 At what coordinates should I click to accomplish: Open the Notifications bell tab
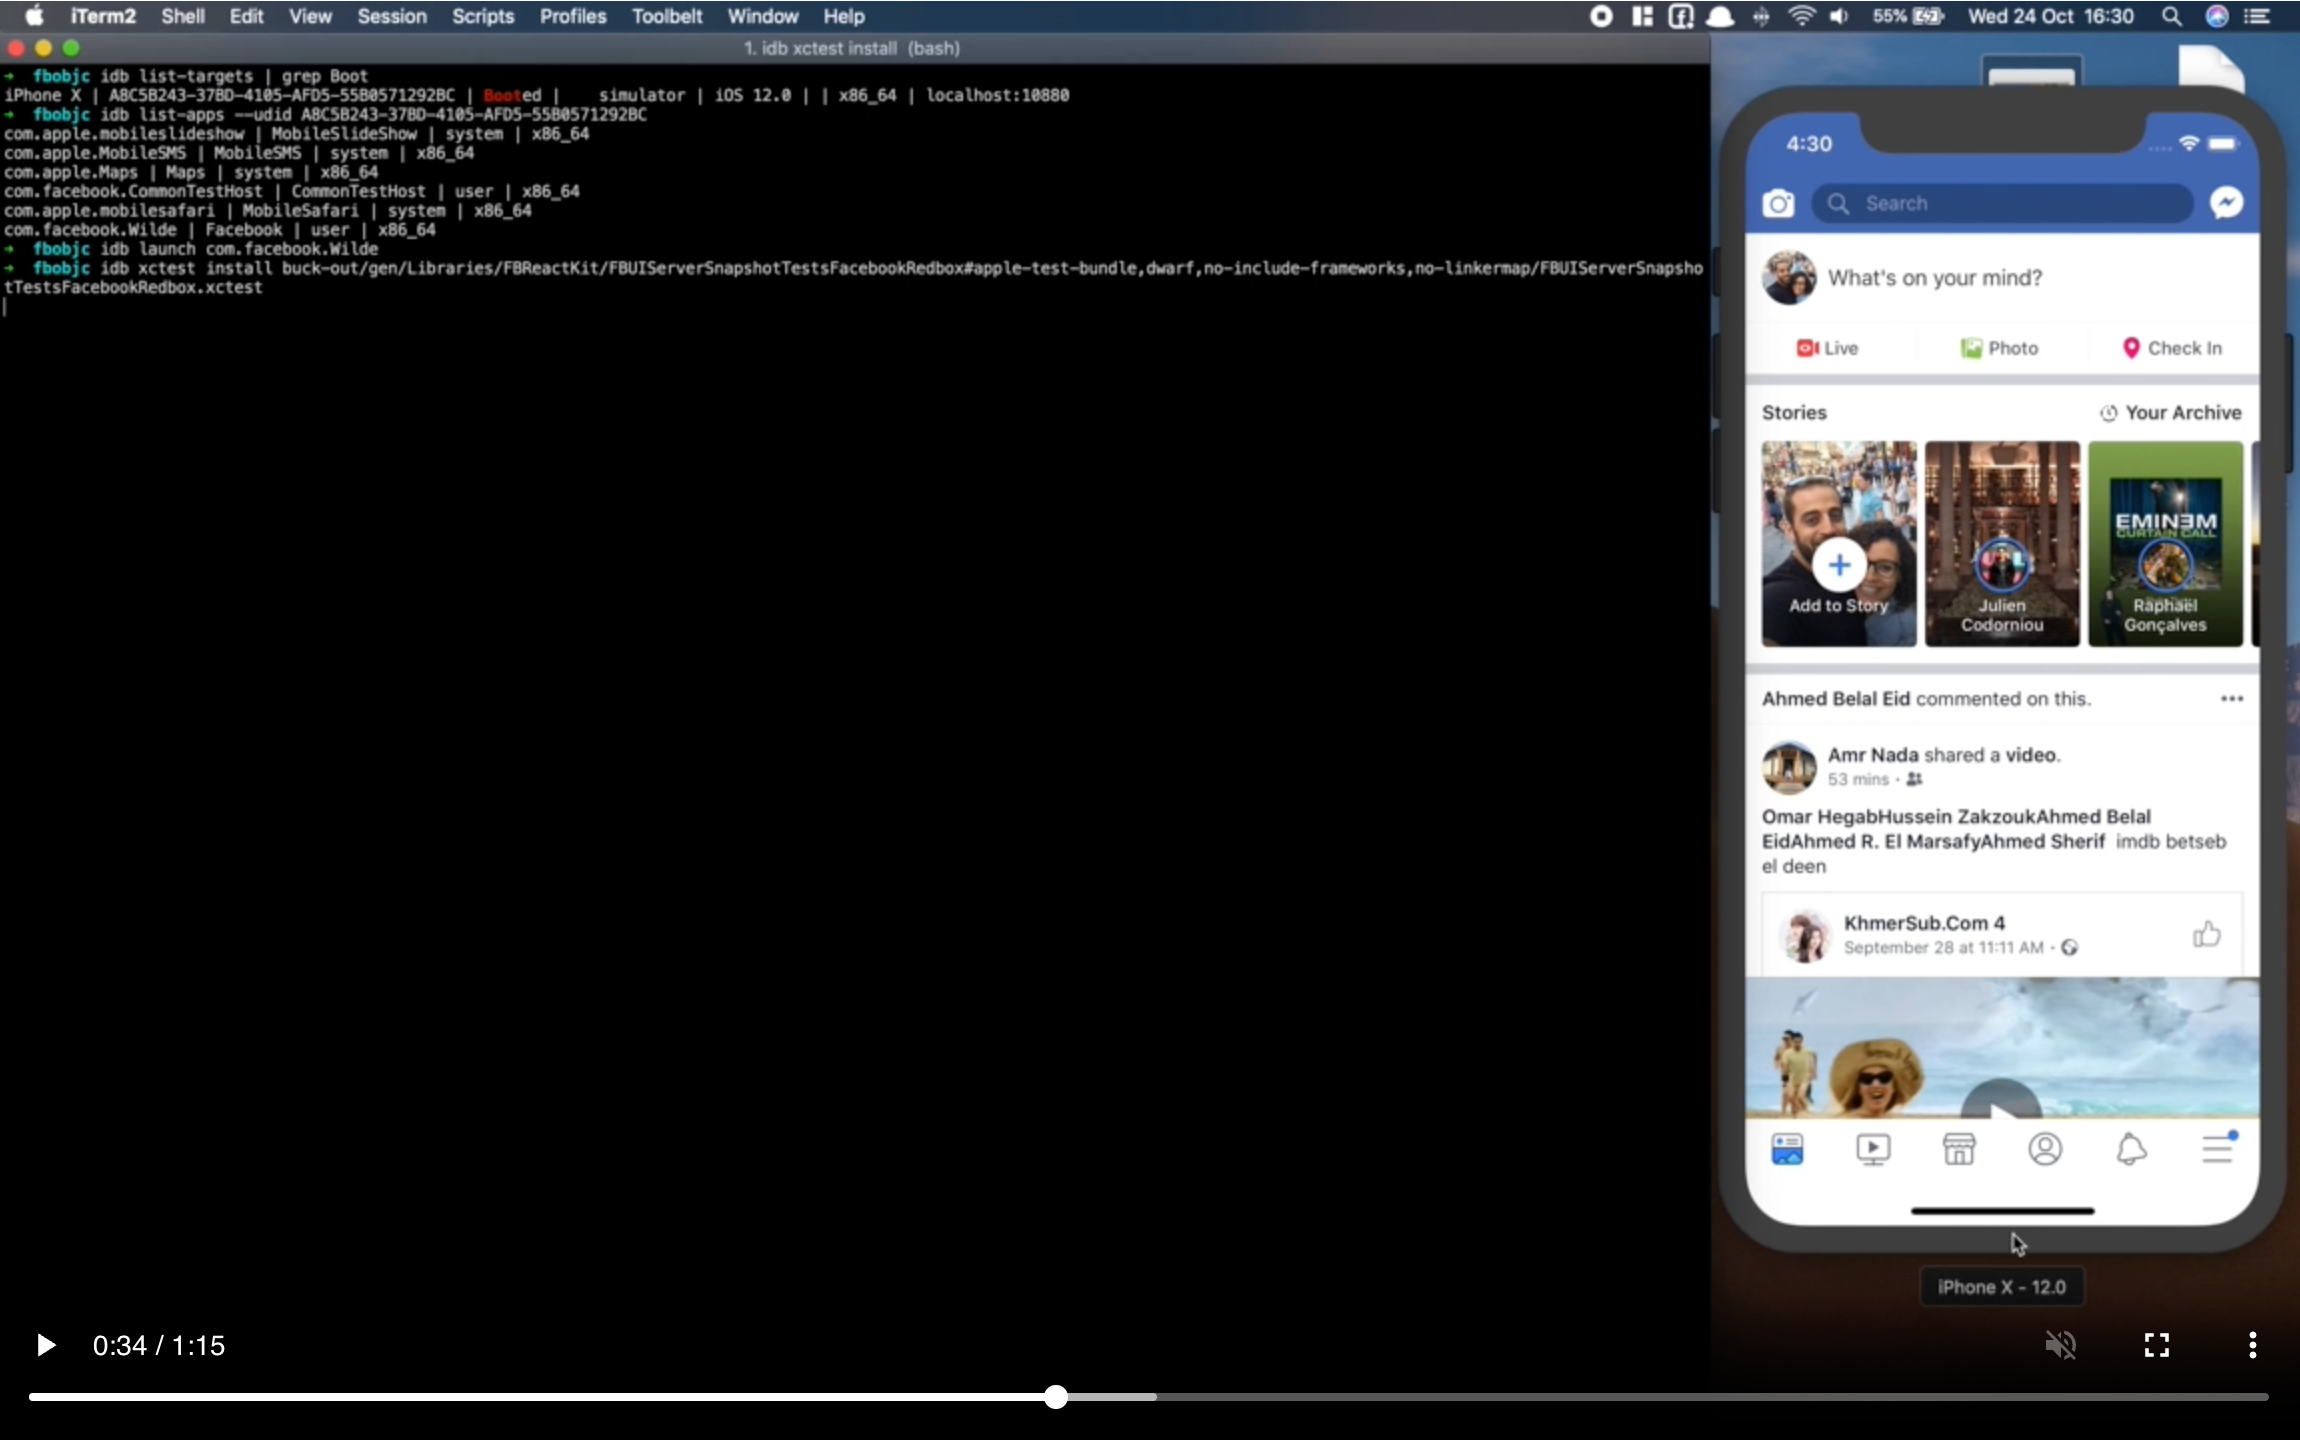(2131, 1150)
